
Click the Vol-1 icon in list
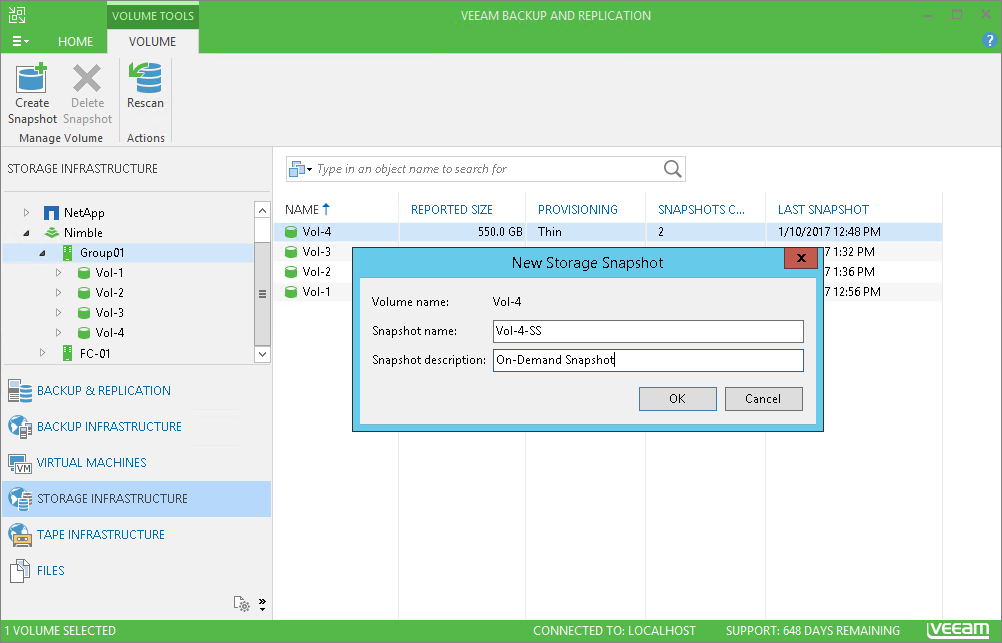(291, 292)
